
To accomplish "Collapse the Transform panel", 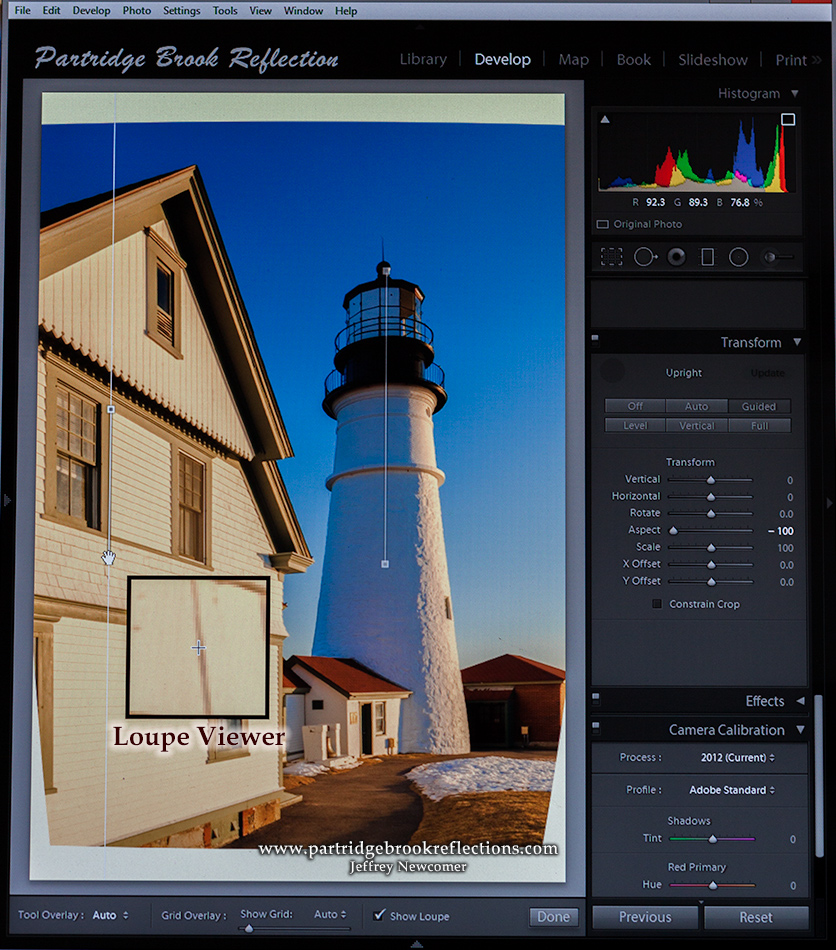I will tap(797, 342).
